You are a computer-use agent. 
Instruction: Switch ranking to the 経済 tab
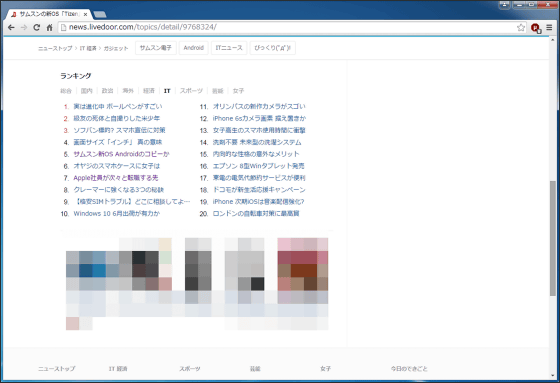149,91
